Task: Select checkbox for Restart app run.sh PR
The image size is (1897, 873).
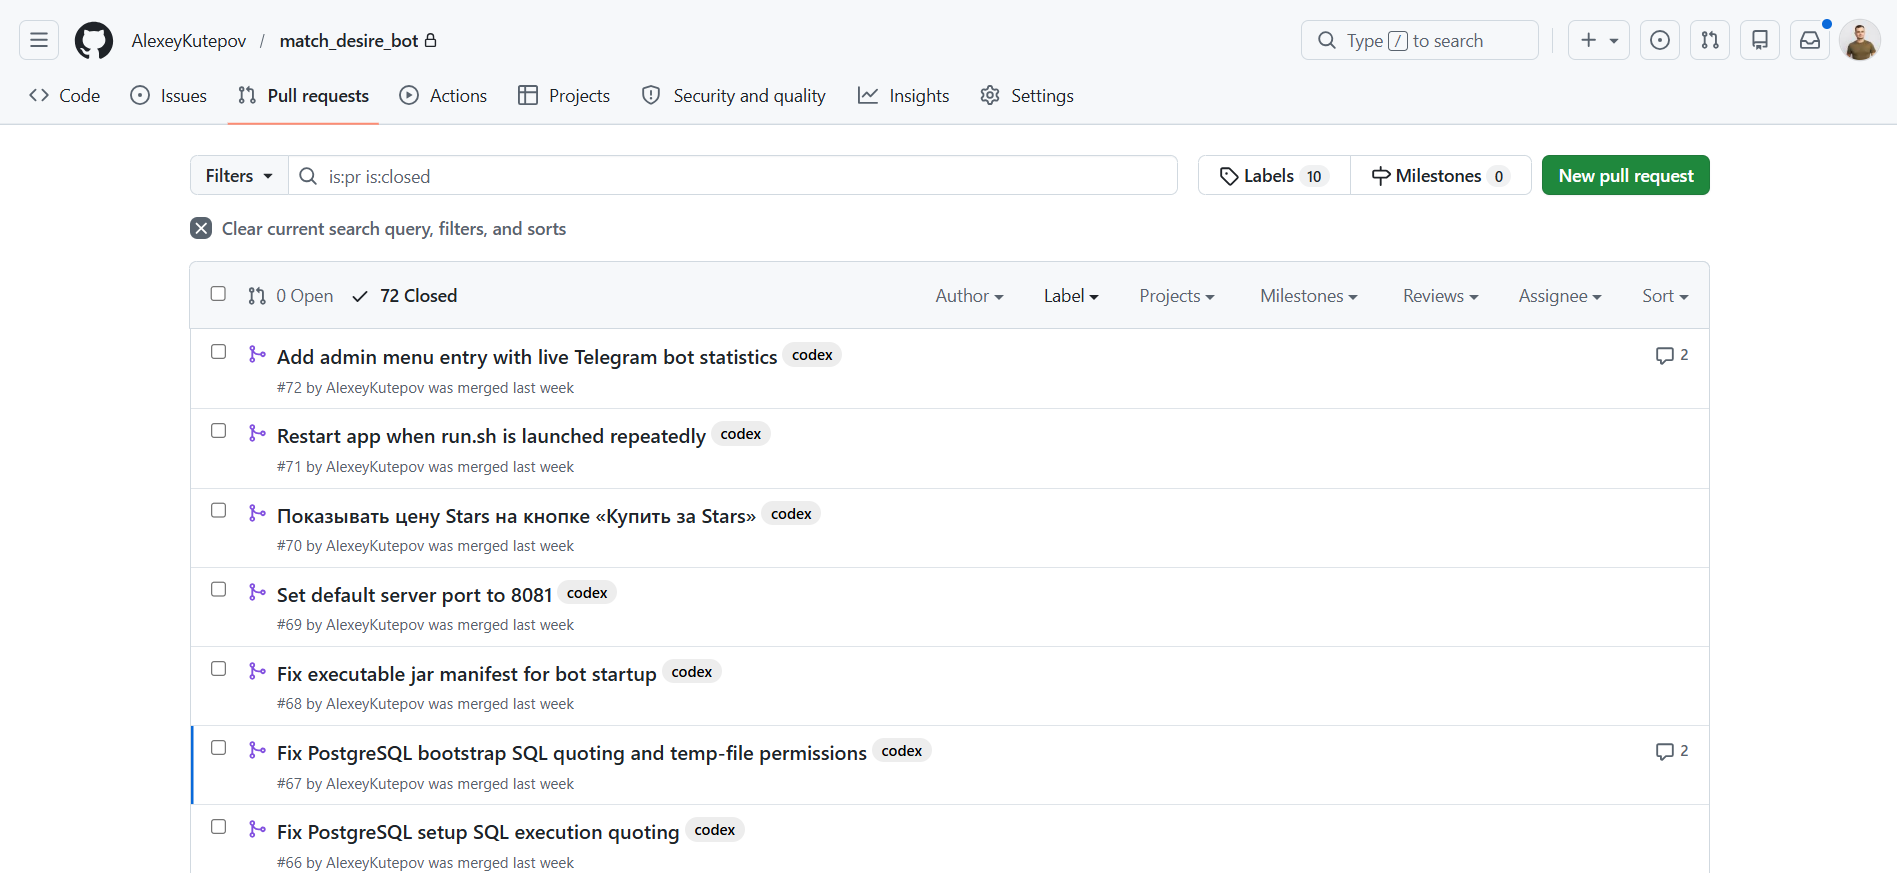Action: (218, 431)
